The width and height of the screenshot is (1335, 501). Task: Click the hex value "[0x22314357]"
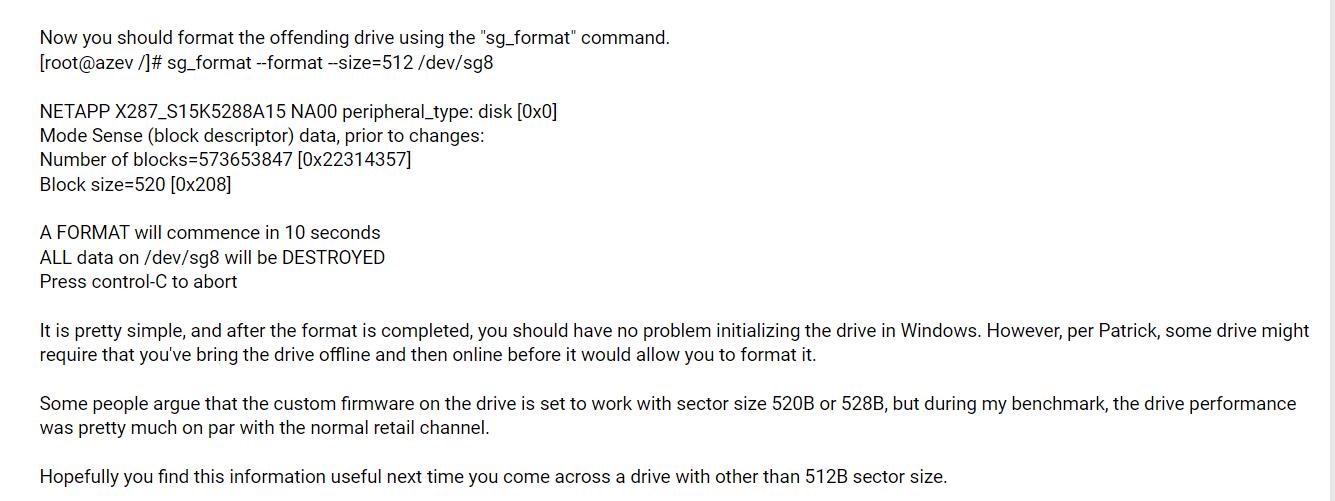tap(355, 160)
